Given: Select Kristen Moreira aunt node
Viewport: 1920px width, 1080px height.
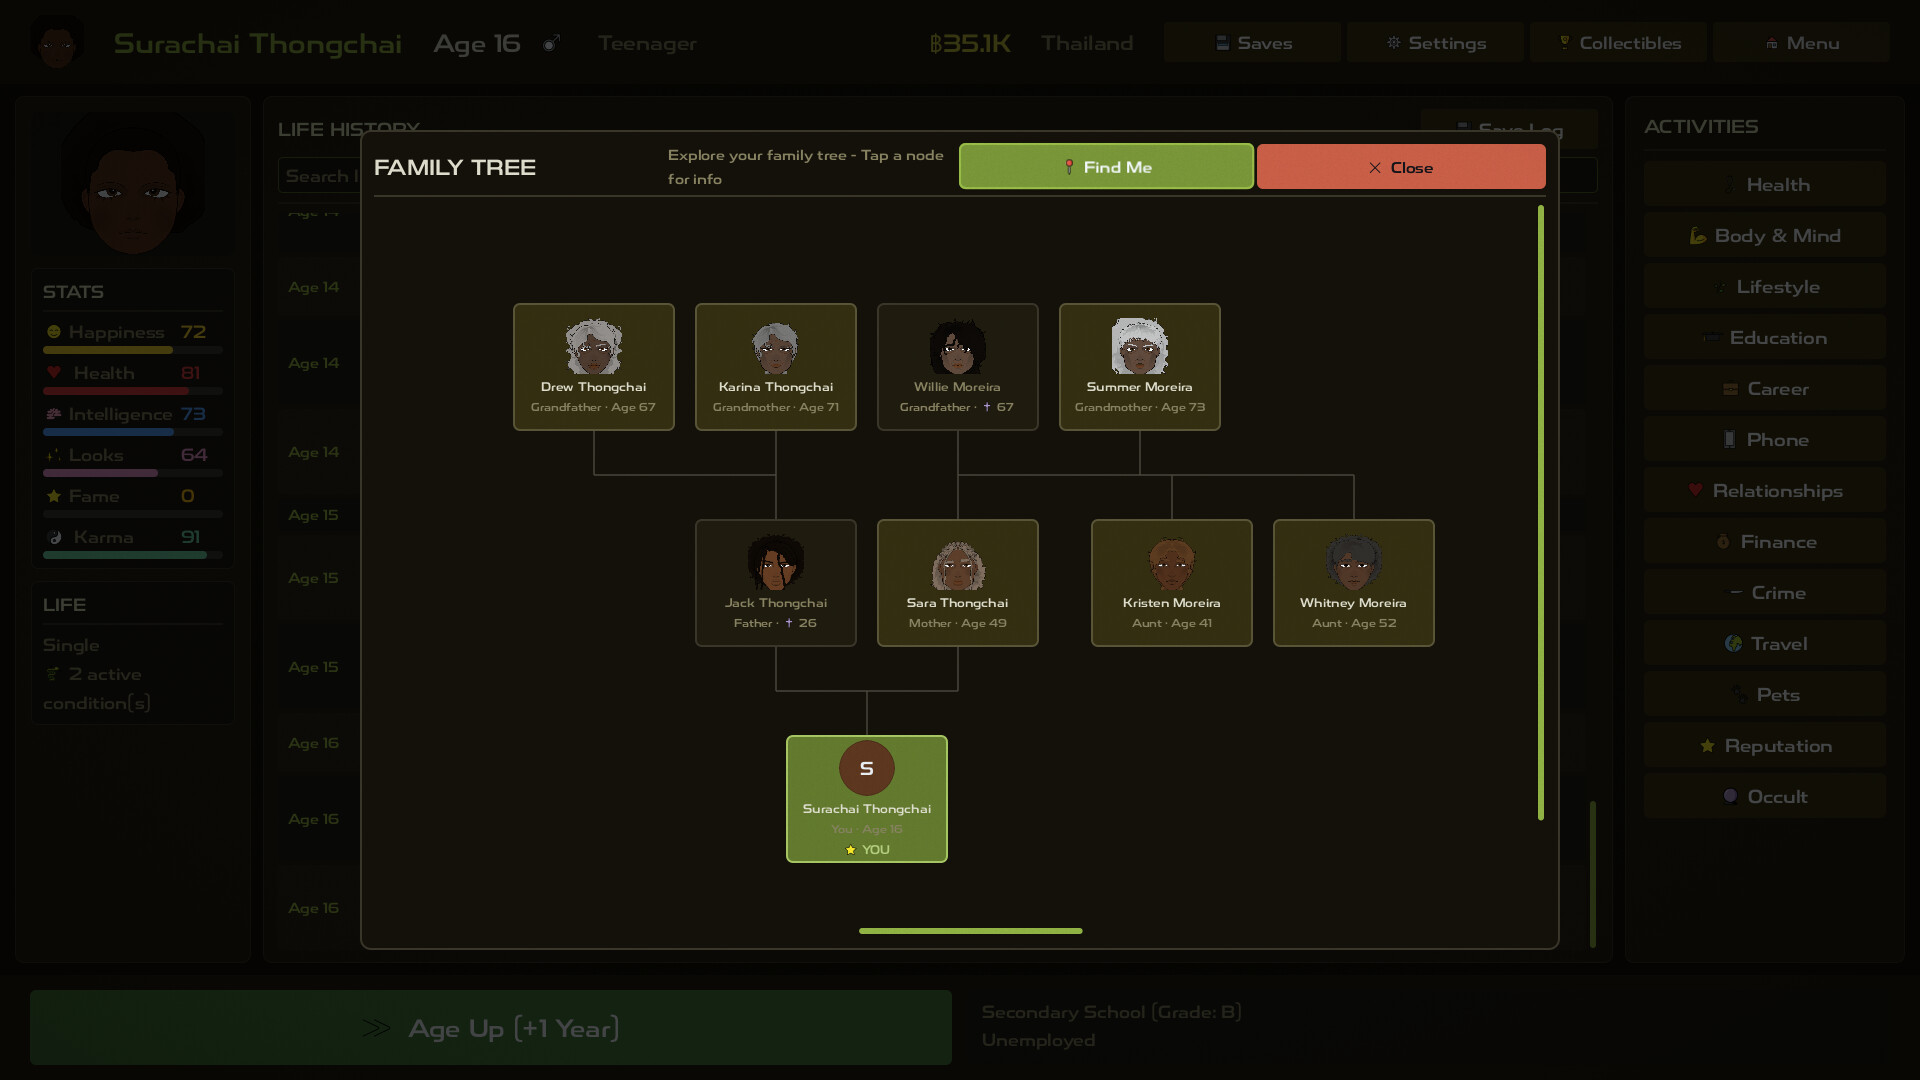Looking at the screenshot, I should click(1172, 583).
